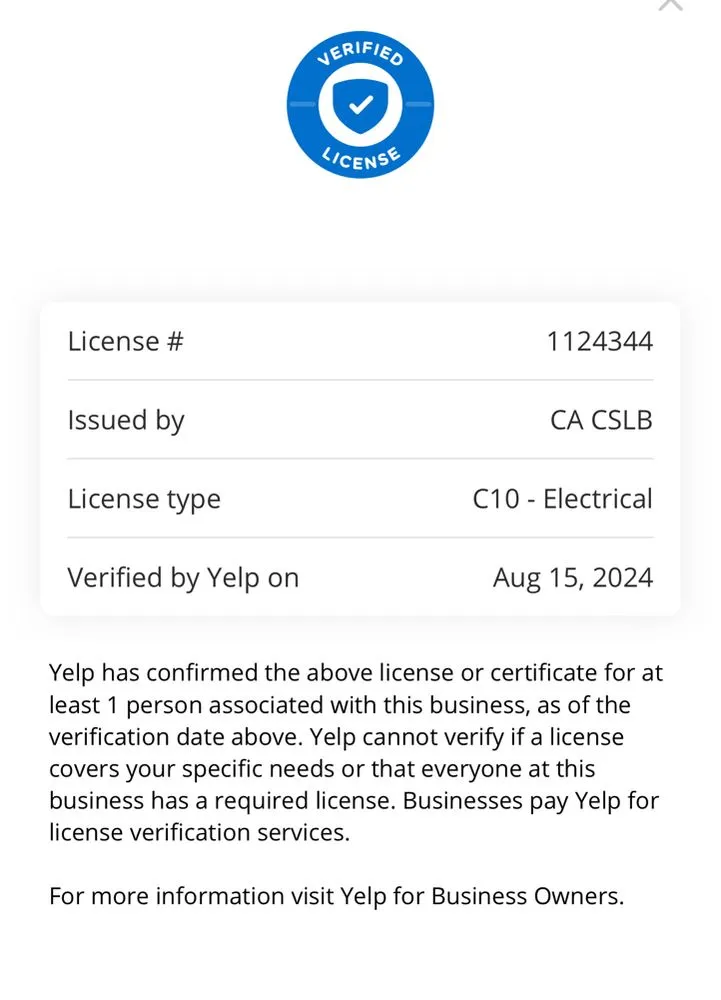Screen dimensions: 721x1000
Task: Select the License type label
Action: pos(144,499)
